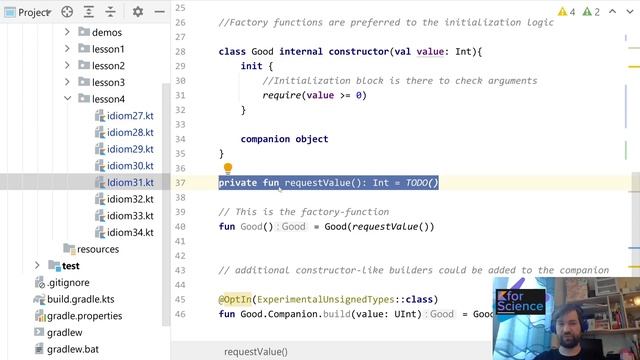This screenshot has height=360, width=640.
Task: Click the require call on line 31
Action: coord(282,96)
